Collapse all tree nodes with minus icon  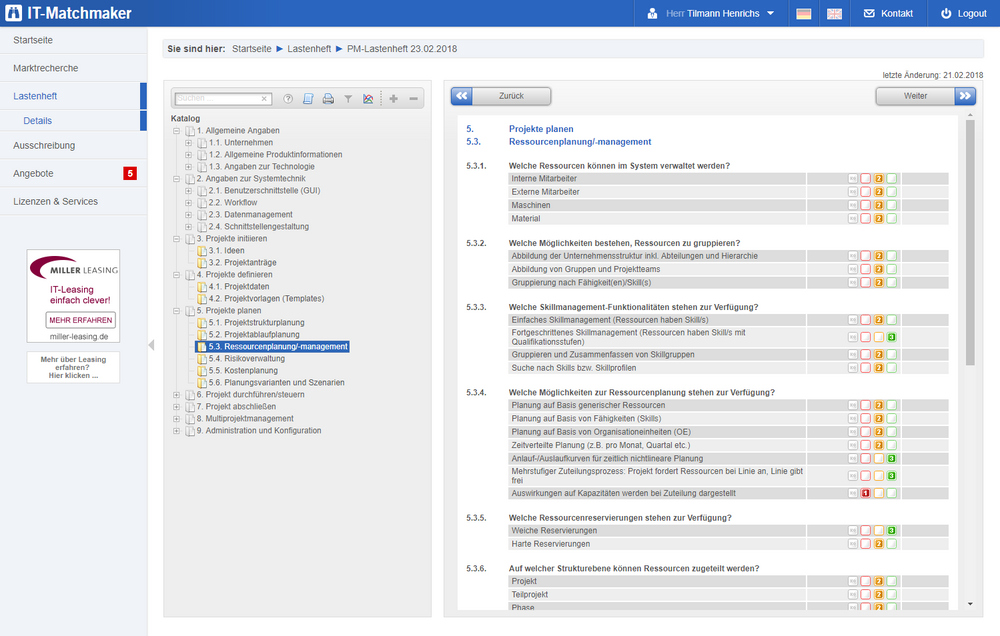pos(414,99)
